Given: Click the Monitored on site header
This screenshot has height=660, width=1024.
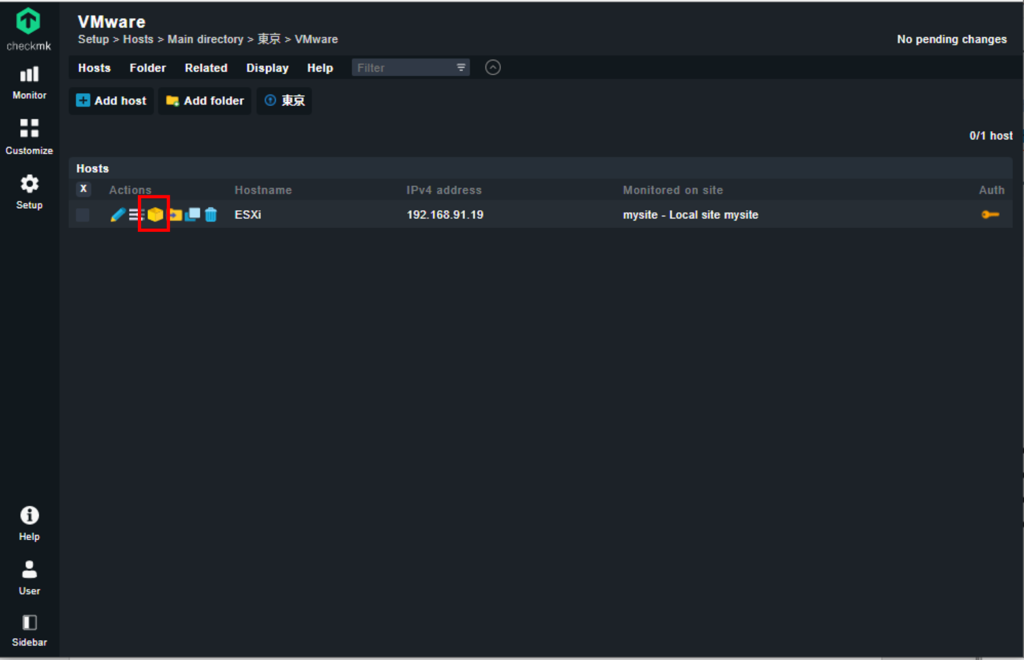Looking at the screenshot, I should (673, 190).
